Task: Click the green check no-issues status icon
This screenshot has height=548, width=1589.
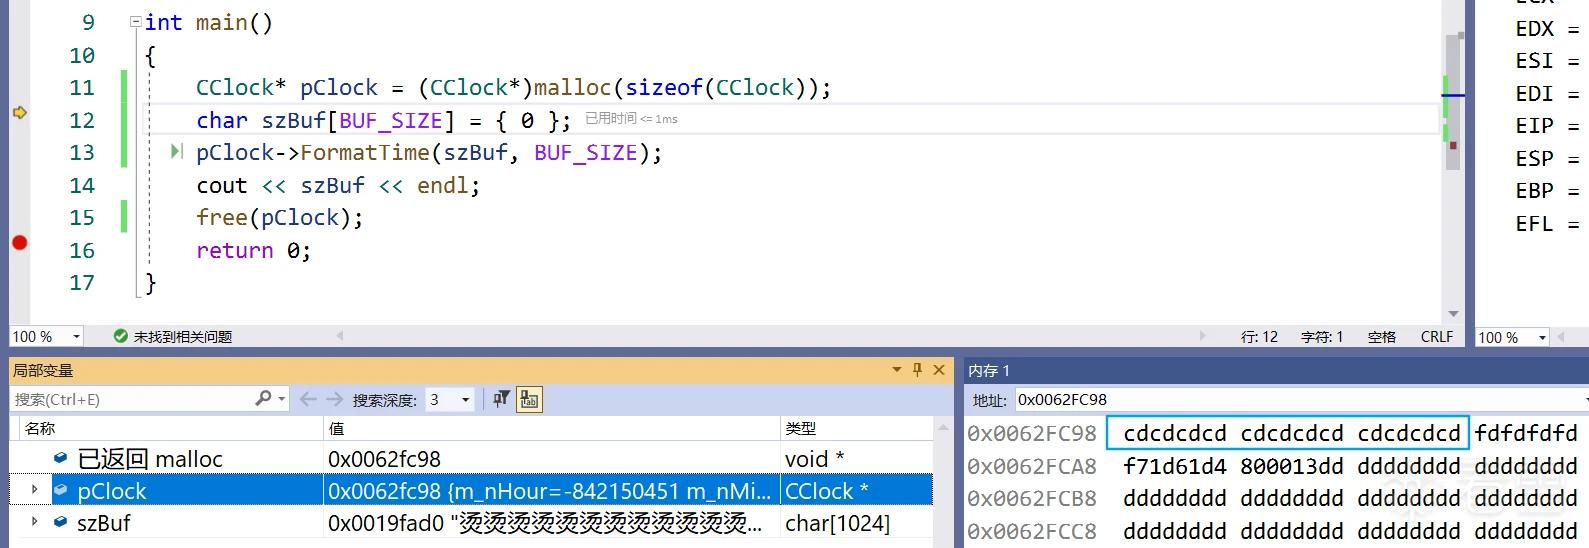Action: click(x=121, y=336)
